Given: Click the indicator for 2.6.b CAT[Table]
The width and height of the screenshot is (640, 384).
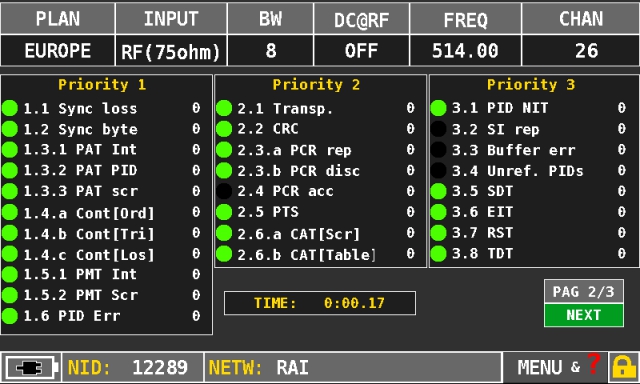Looking at the screenshot, I should [x=224, y=254].
